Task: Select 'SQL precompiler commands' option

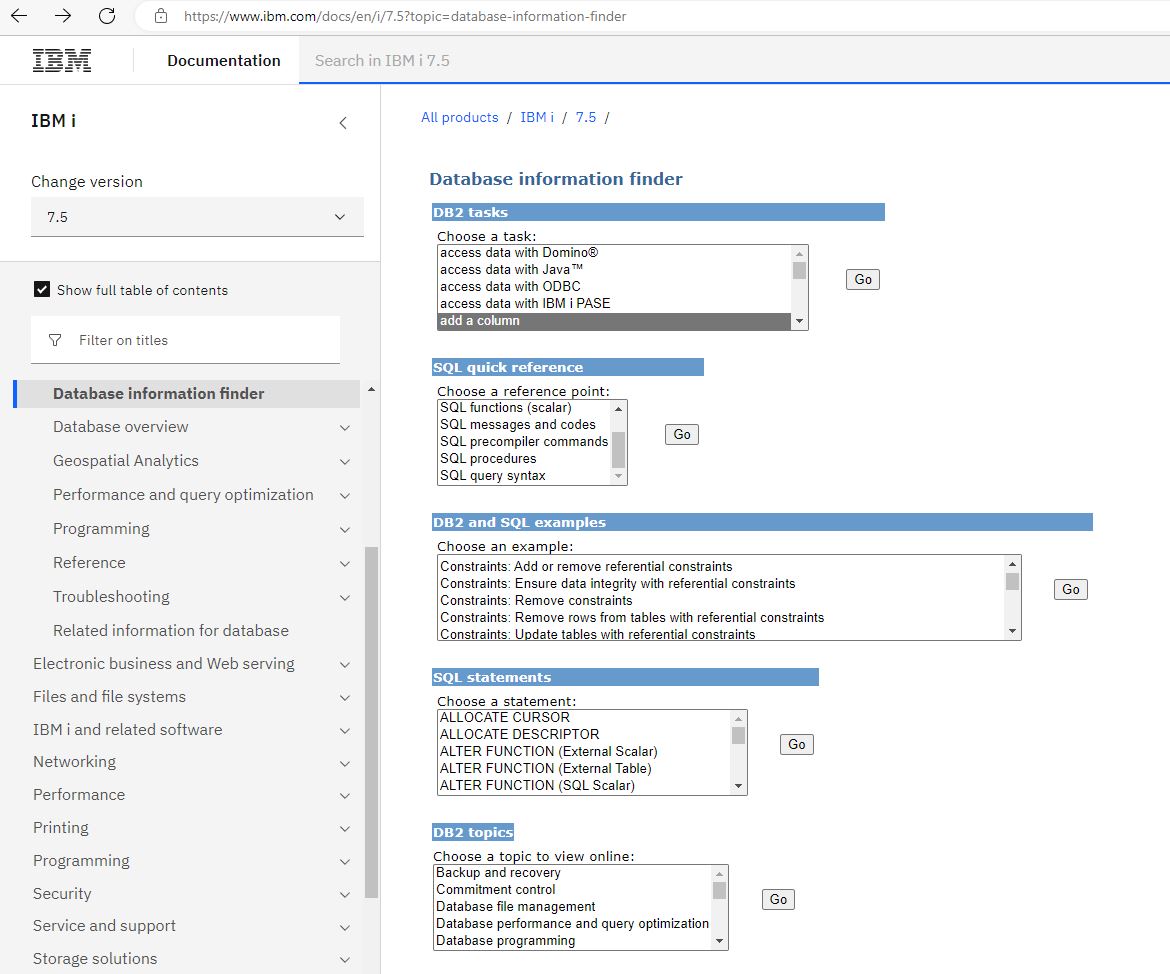Action: pos(525,442)
